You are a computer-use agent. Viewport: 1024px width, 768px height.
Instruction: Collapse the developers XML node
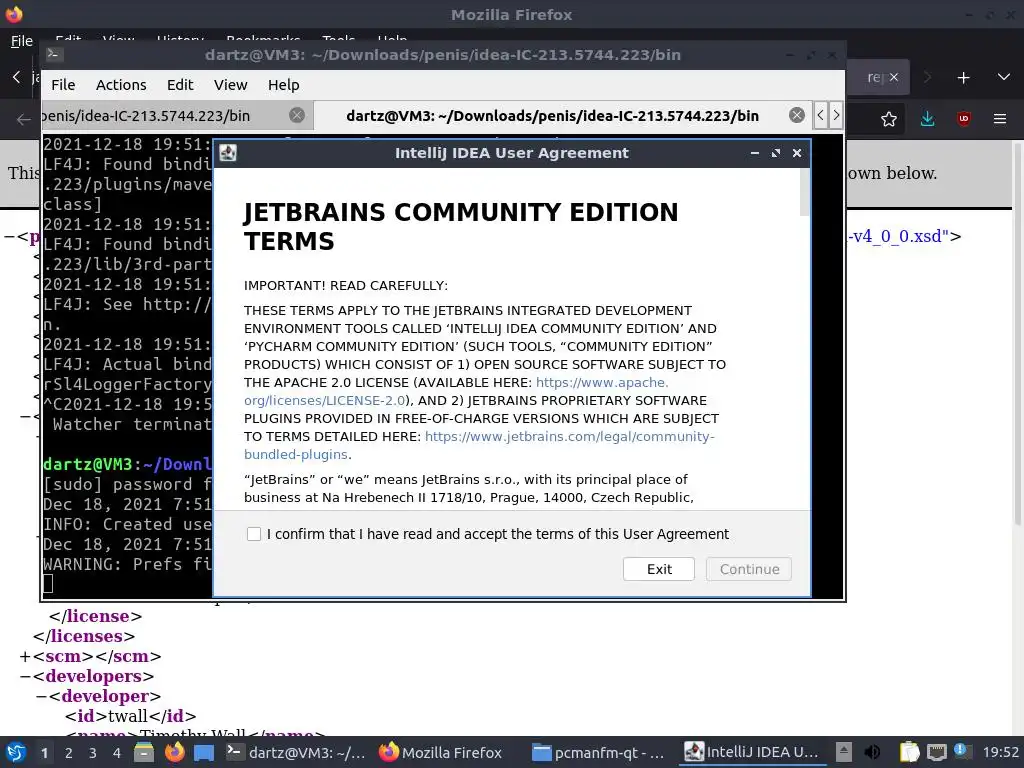click(x=25, y=677)
